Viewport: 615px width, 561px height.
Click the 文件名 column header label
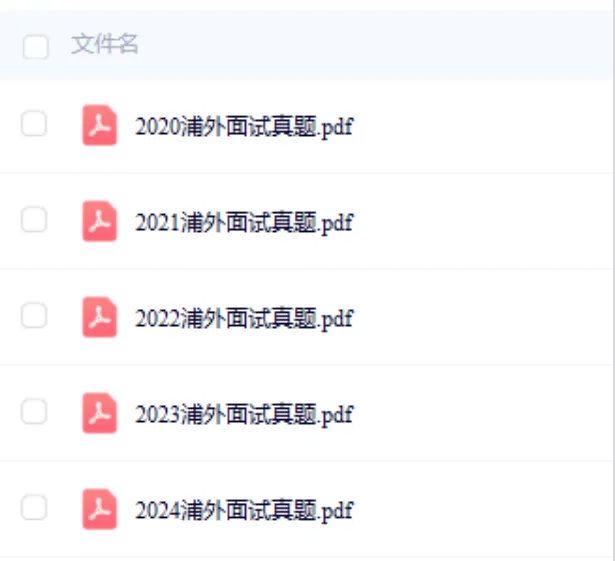[x=104, y=44]
